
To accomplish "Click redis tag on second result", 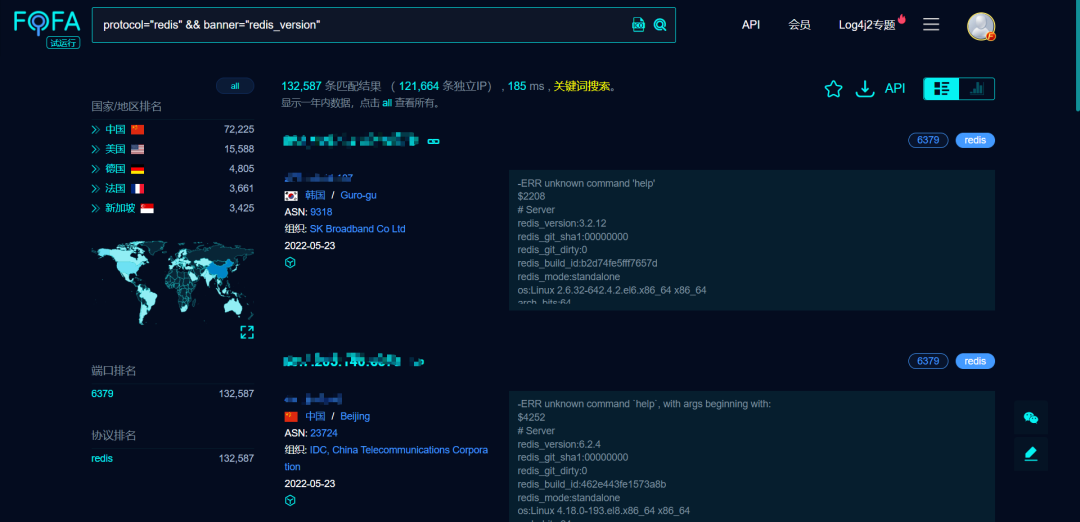I will point(975,361).
